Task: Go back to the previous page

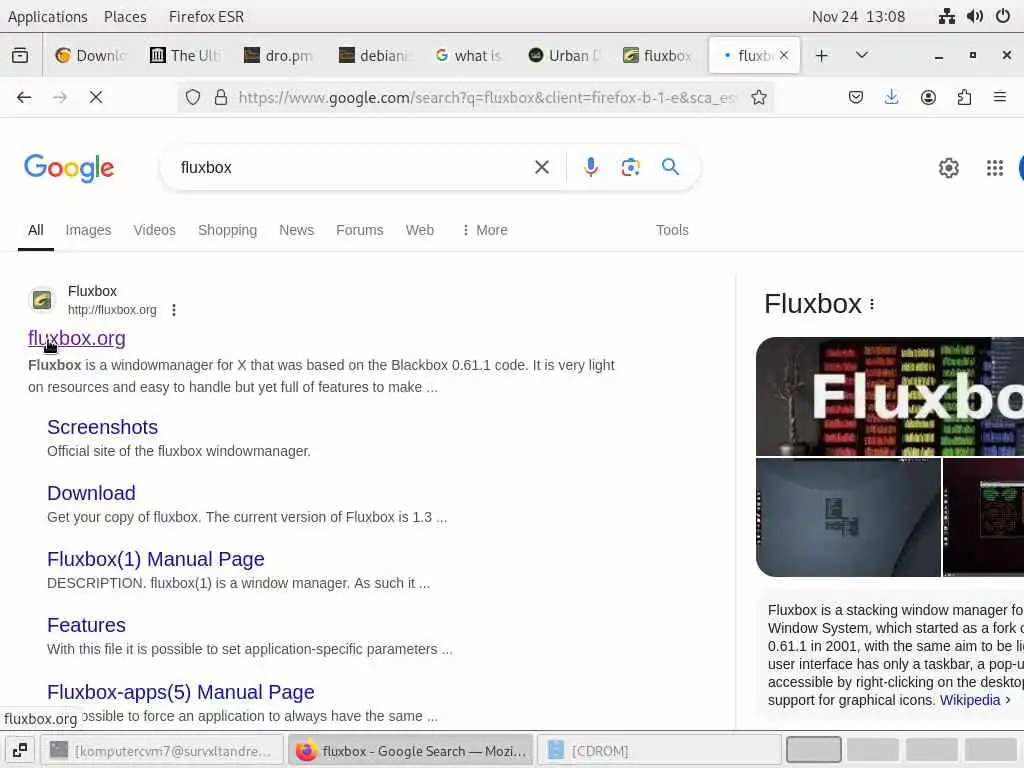Action: 24,97
